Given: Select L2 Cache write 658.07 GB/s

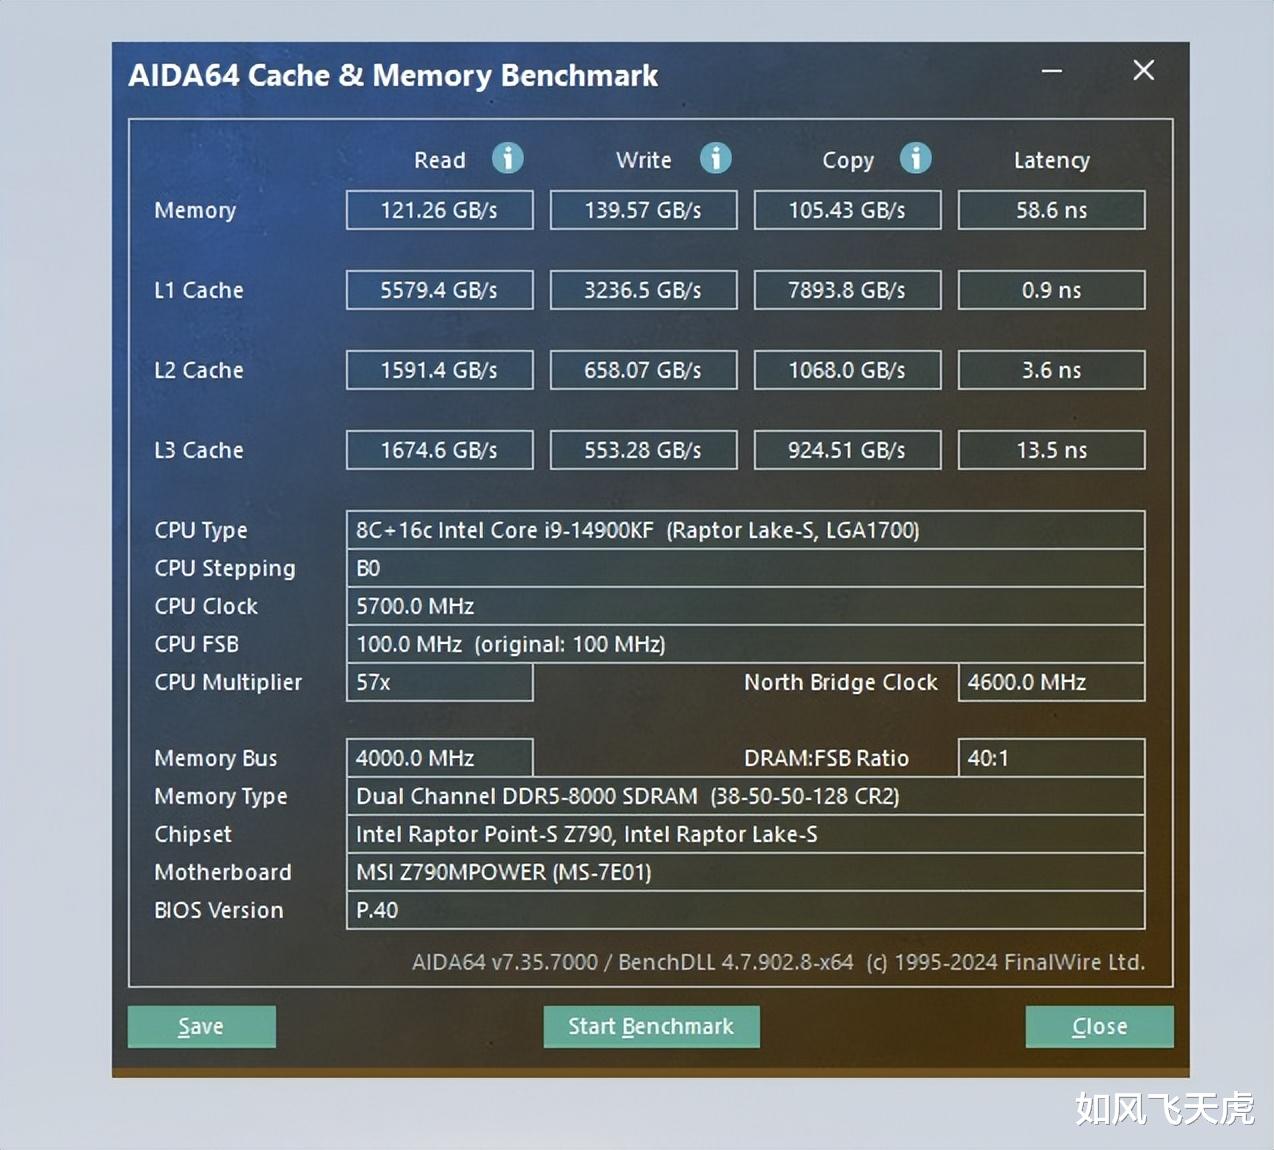Looking at the screenshot, I should pyautogui.click(x=643, y=370).
